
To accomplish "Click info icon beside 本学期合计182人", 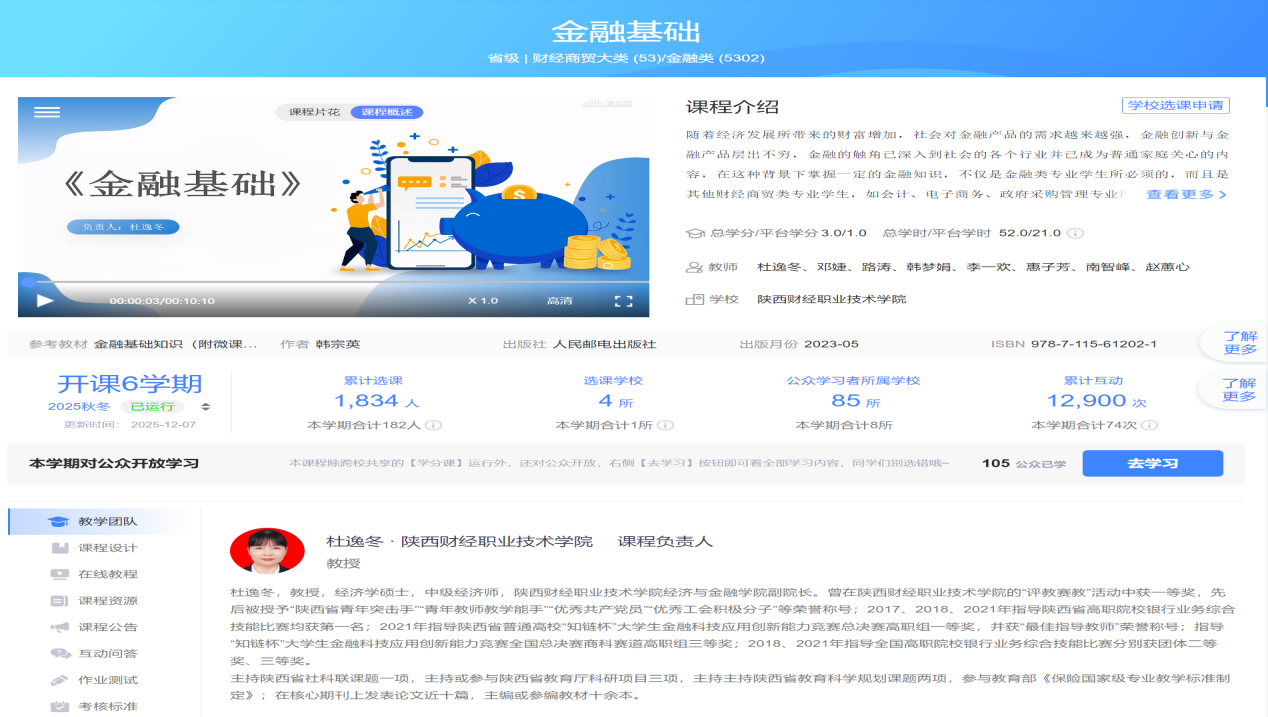I will click(433, 425).
